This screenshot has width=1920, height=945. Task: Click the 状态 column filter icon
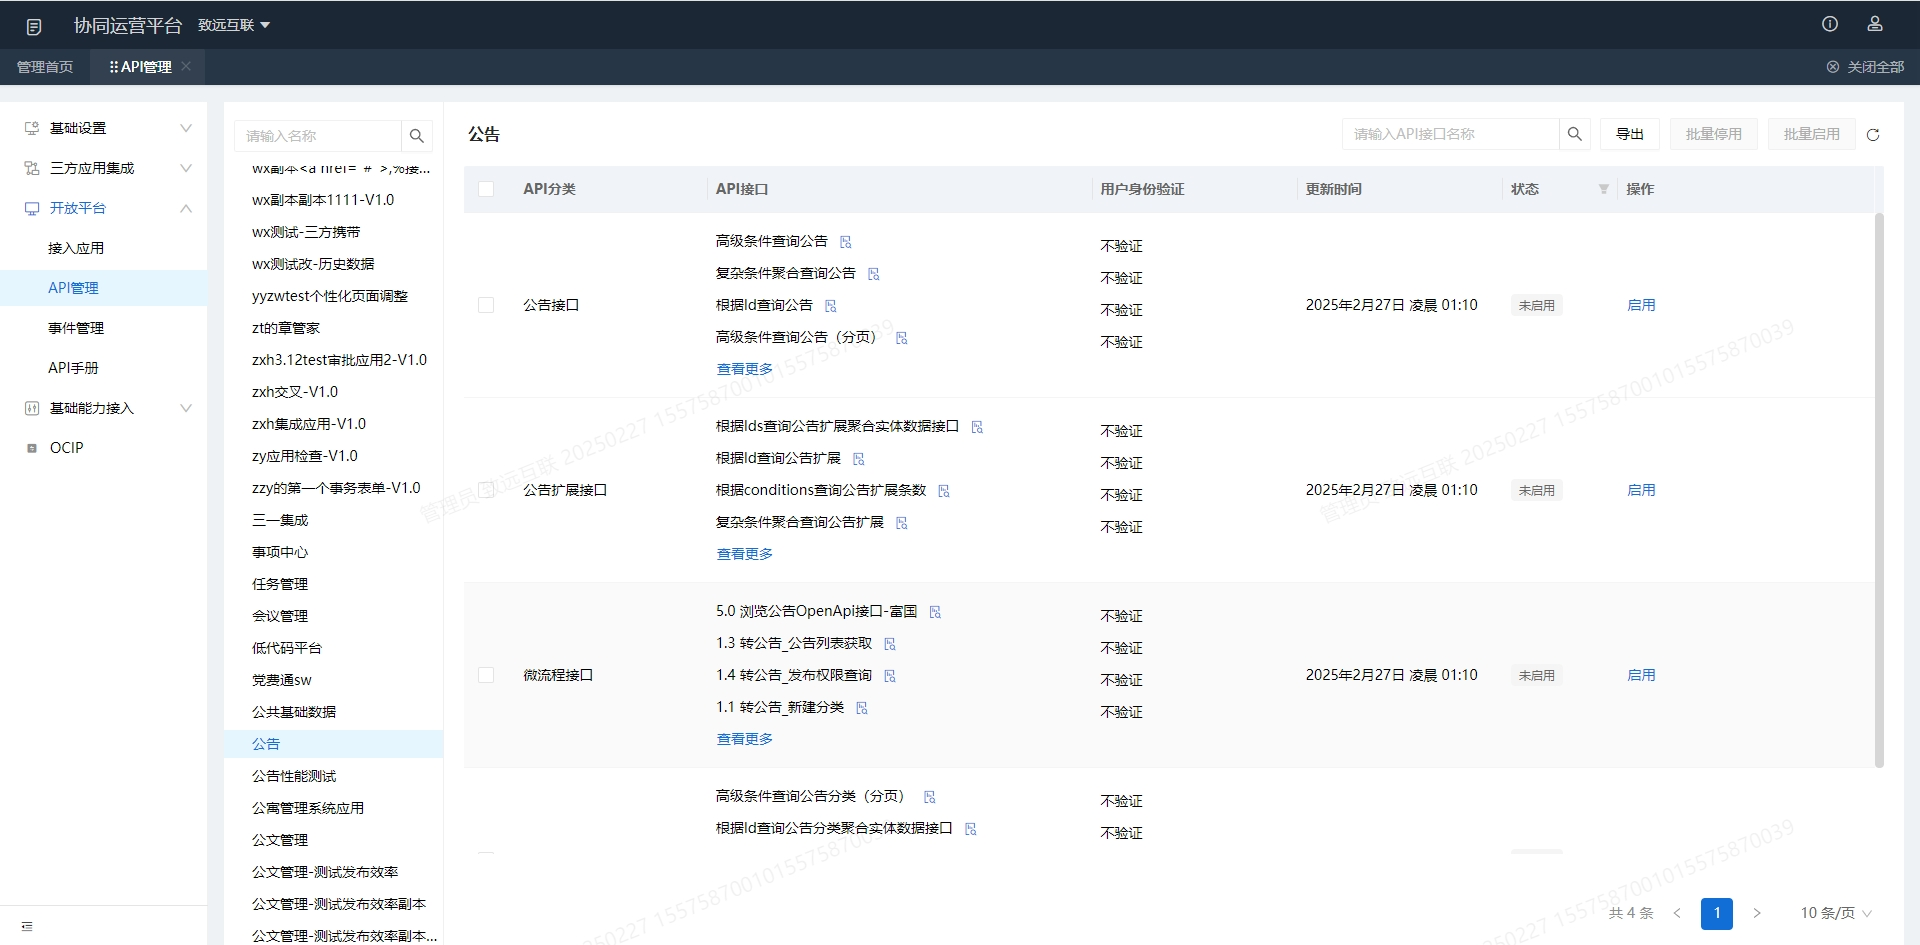tap(1604, 189)
